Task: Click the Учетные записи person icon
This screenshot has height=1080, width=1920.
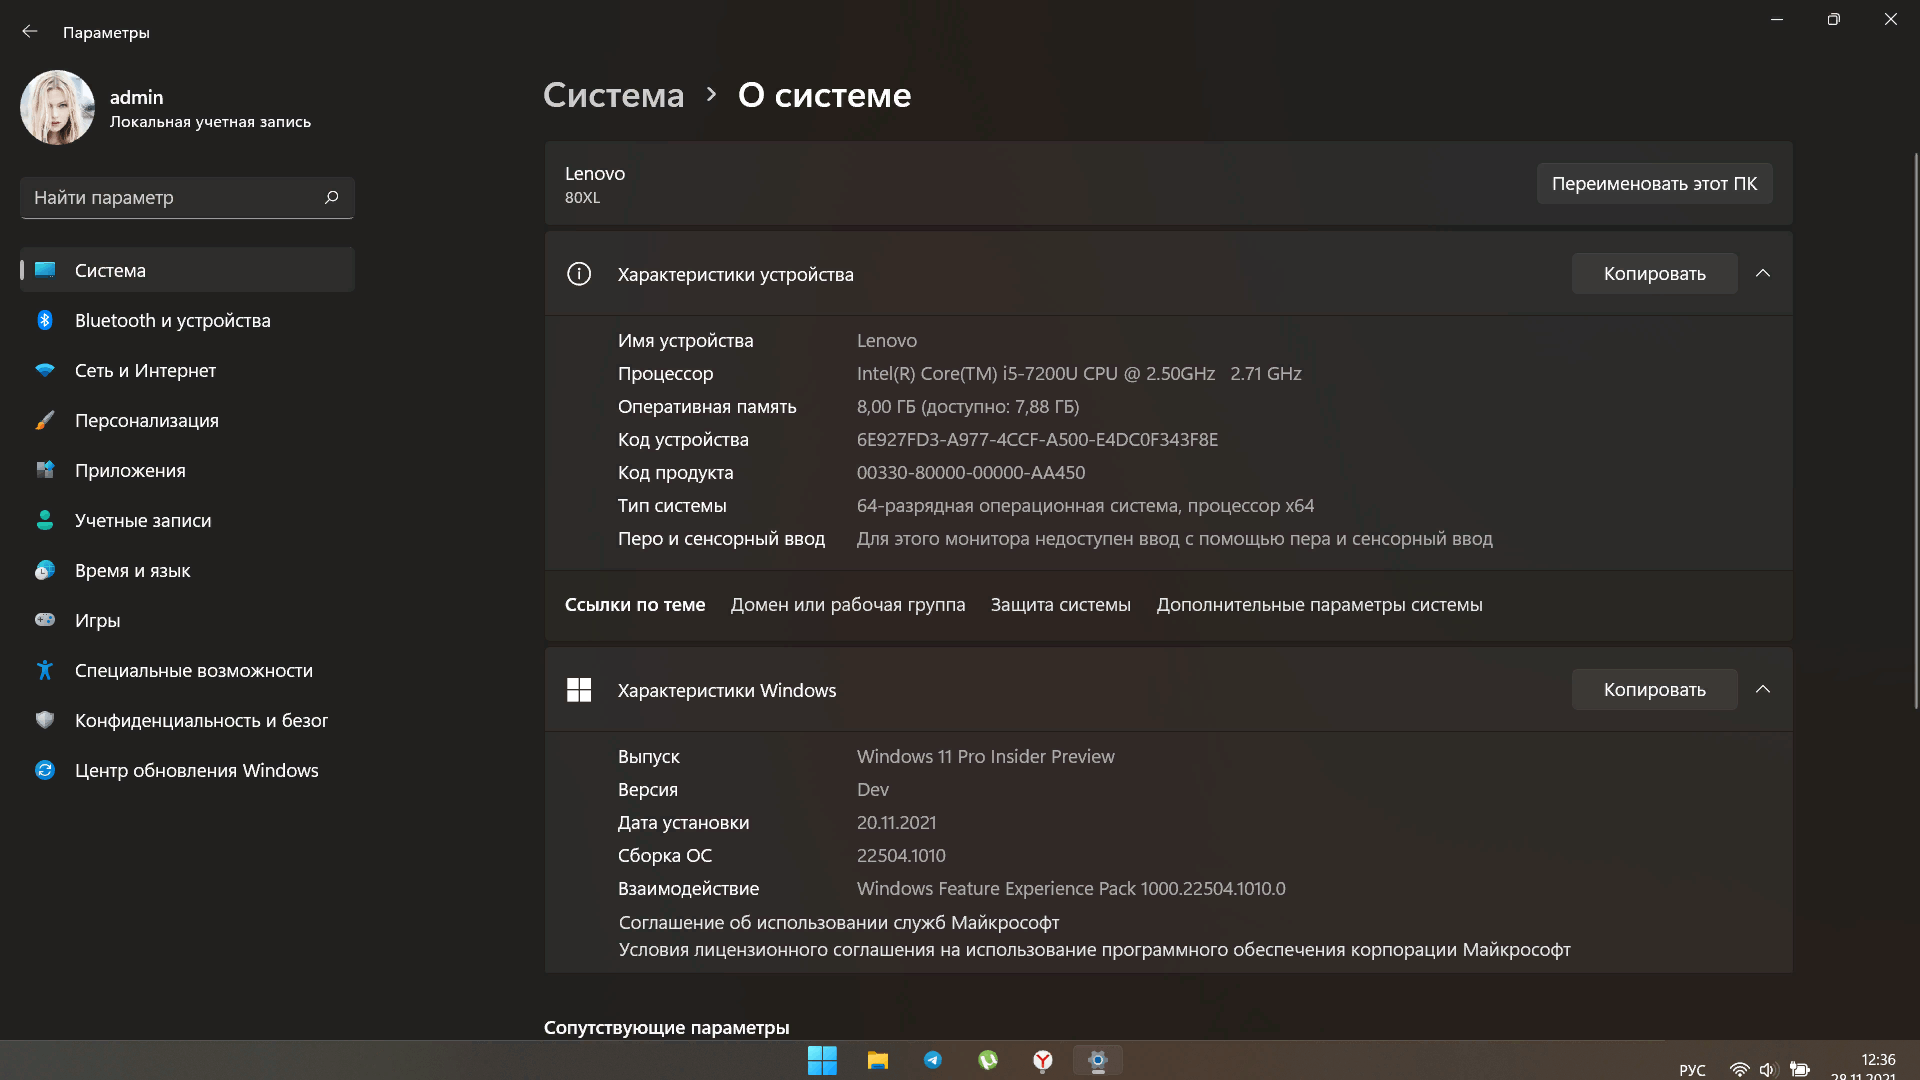Action: (x=45, y=520)
